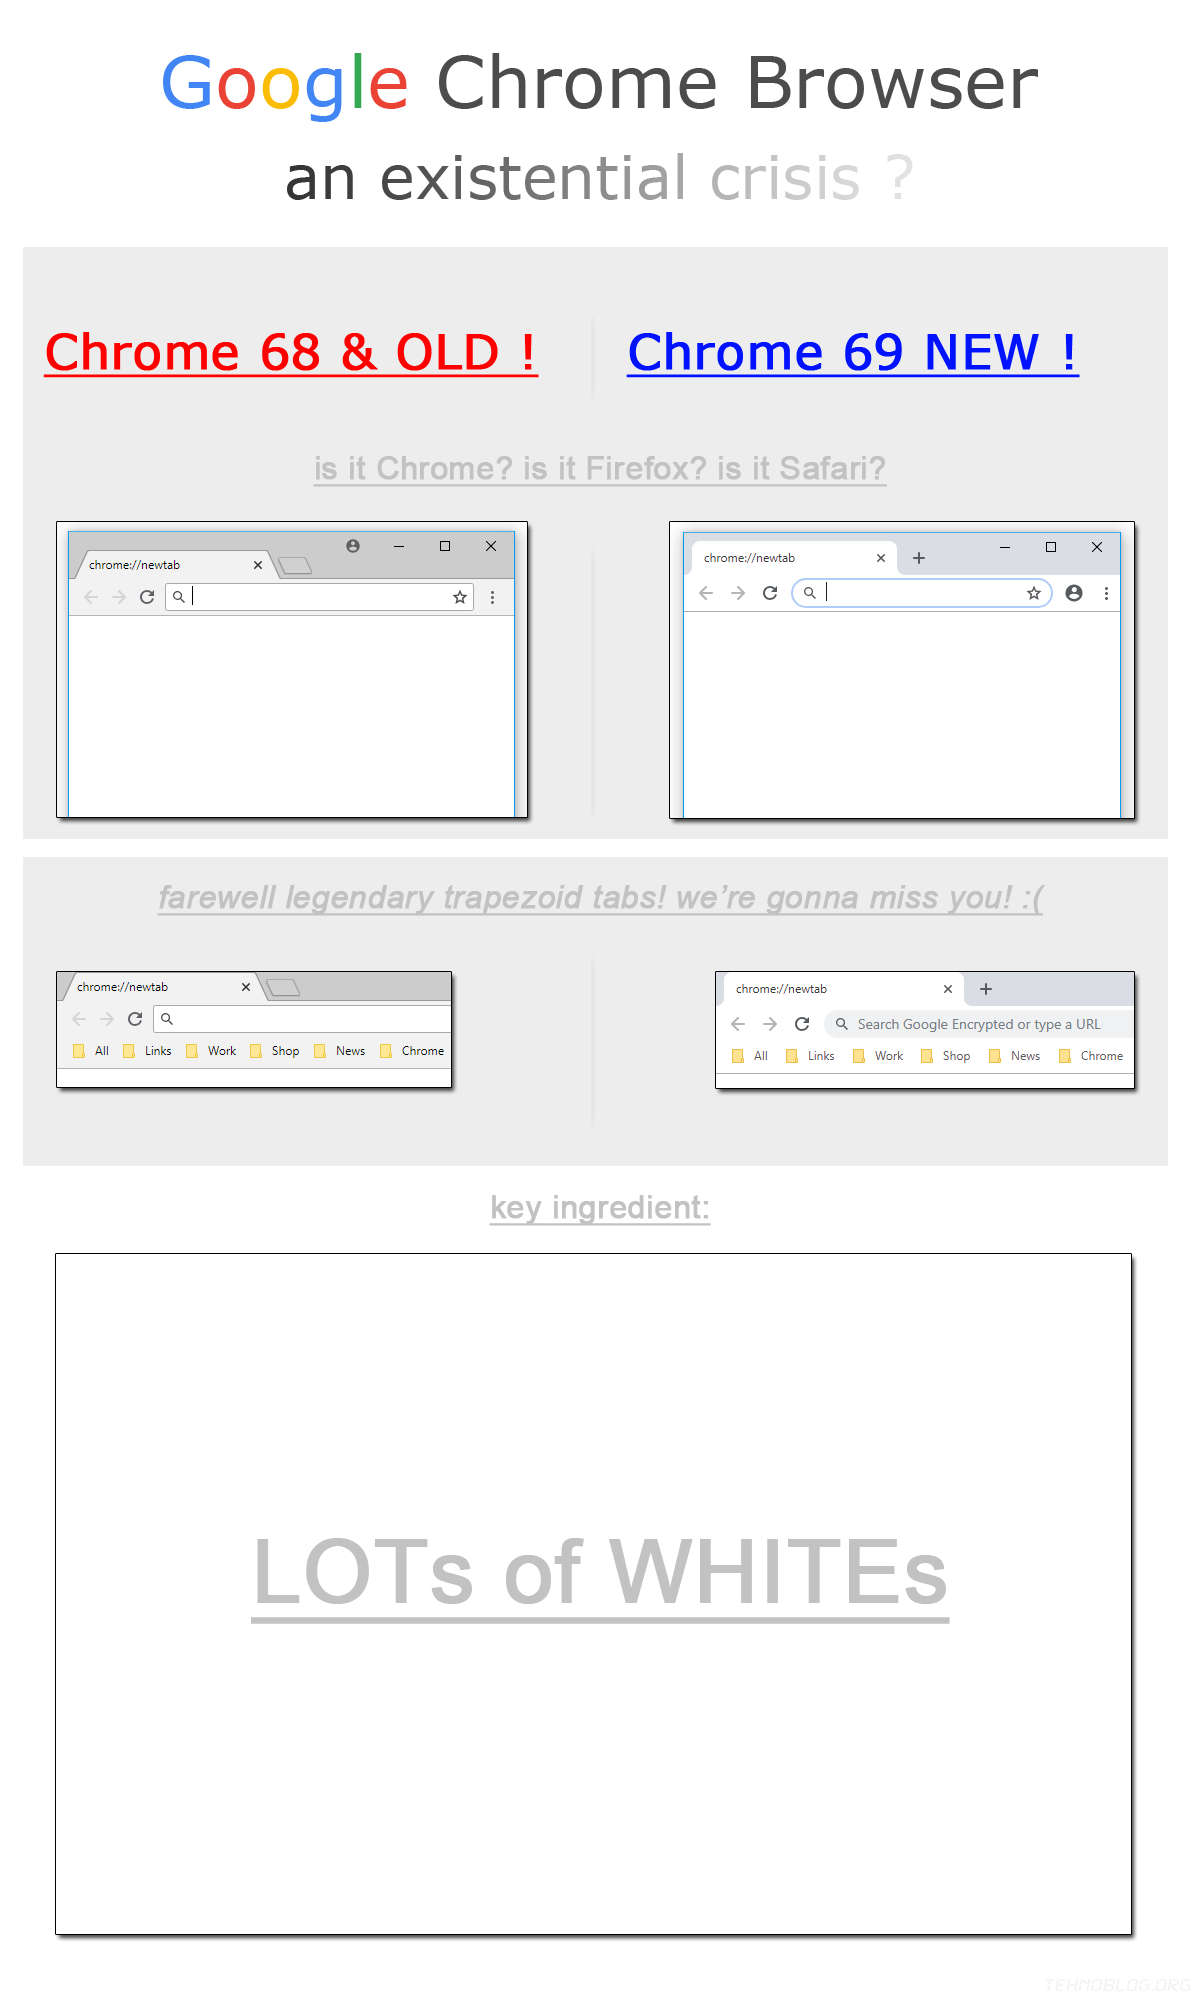Click the trapezoid new tab button in top Chrome 68 window
Screen dimensions: 1200x2000
click(x=295, y=566)
